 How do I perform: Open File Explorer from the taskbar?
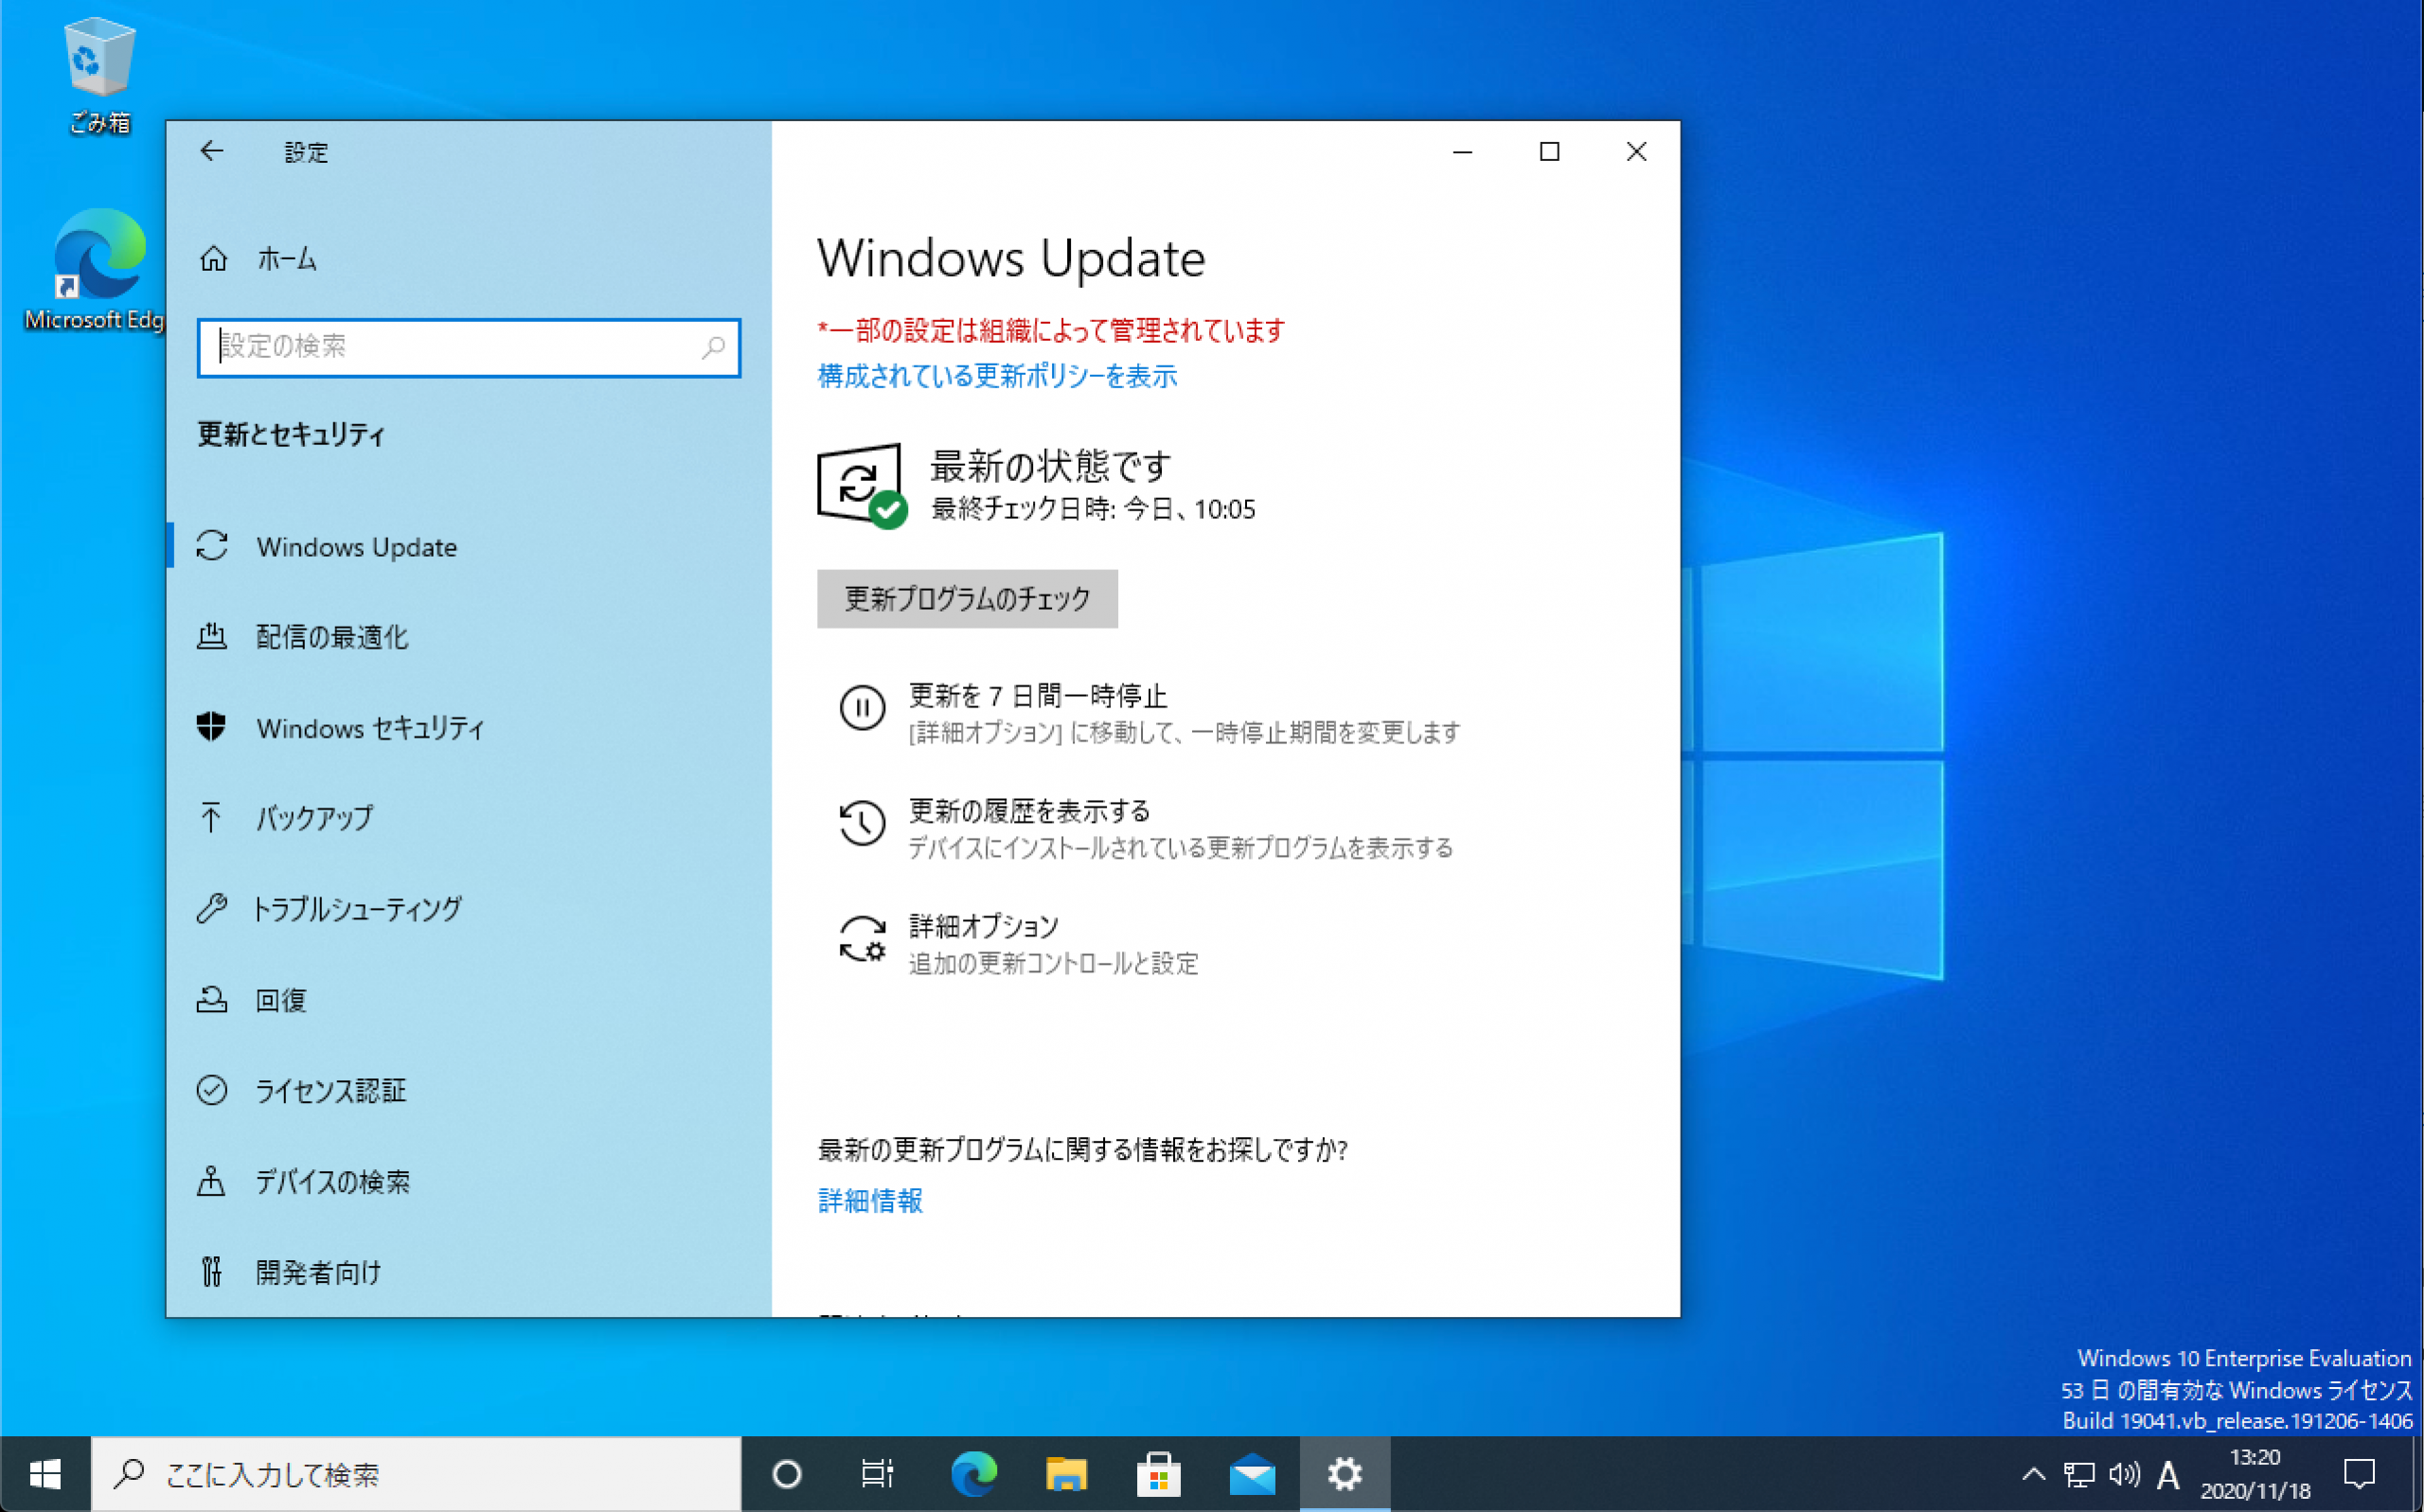click(x=1066, y=1474)
